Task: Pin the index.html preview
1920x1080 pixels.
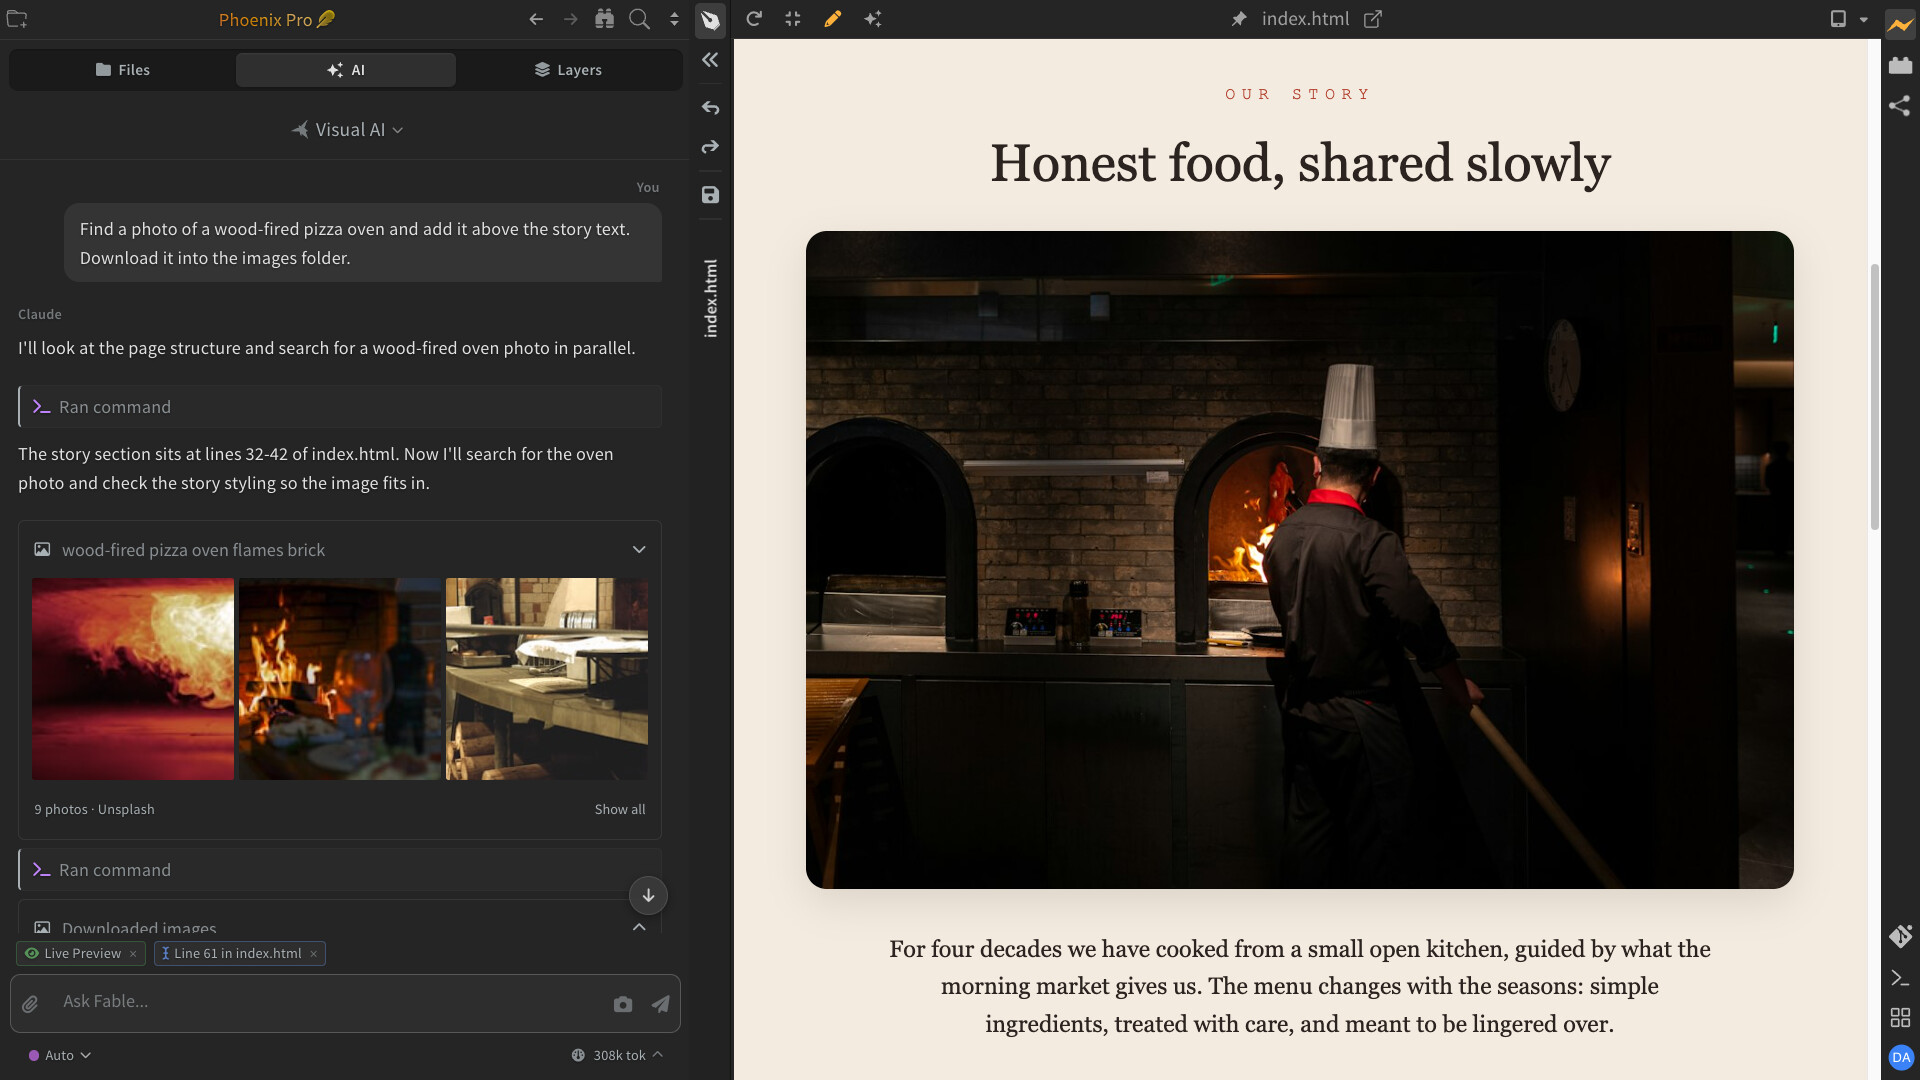Action: [1239, 19]
